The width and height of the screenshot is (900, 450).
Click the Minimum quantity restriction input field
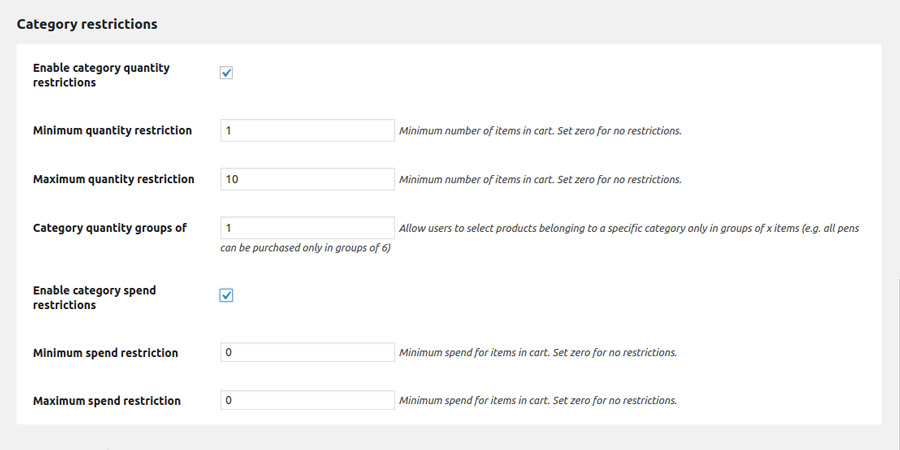[307, 130]
